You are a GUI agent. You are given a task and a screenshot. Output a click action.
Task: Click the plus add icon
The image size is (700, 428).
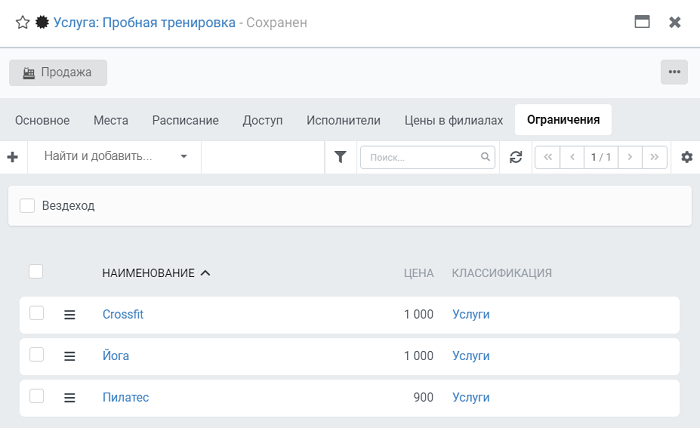[x=13, y=157]
